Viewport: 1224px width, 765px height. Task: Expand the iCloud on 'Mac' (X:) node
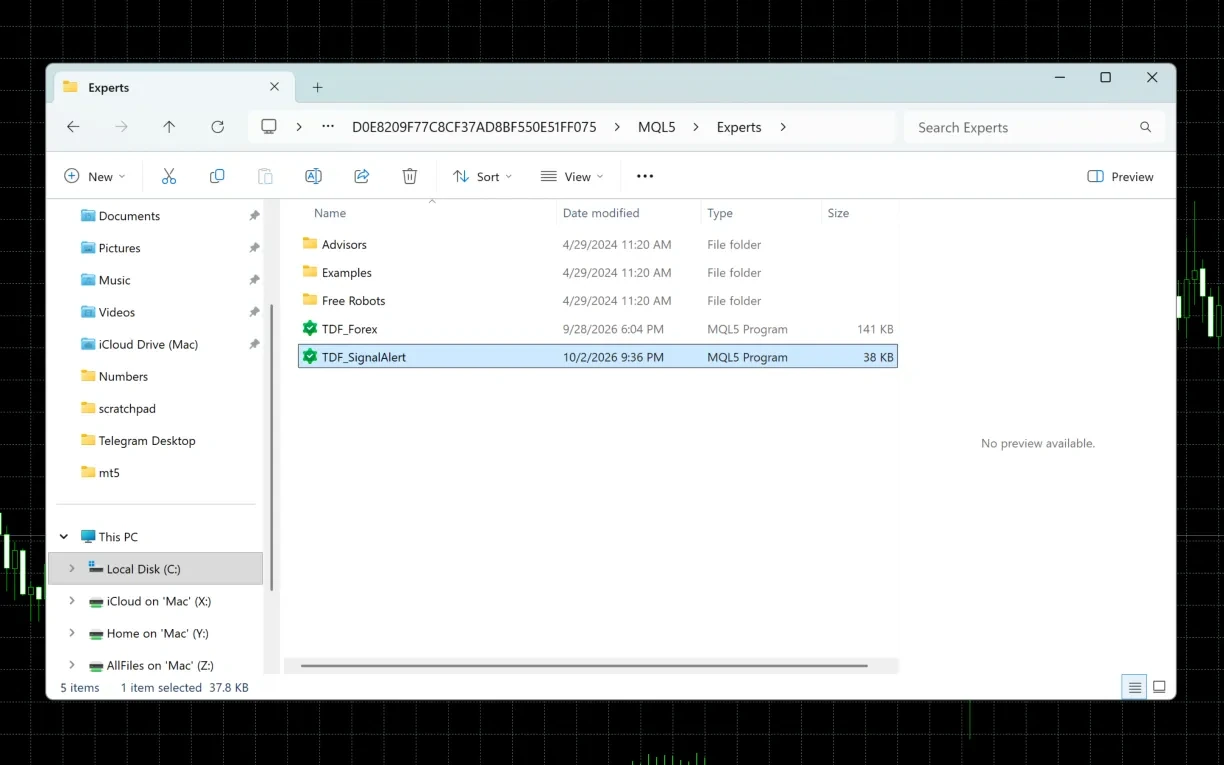click(x=71, y=601)
